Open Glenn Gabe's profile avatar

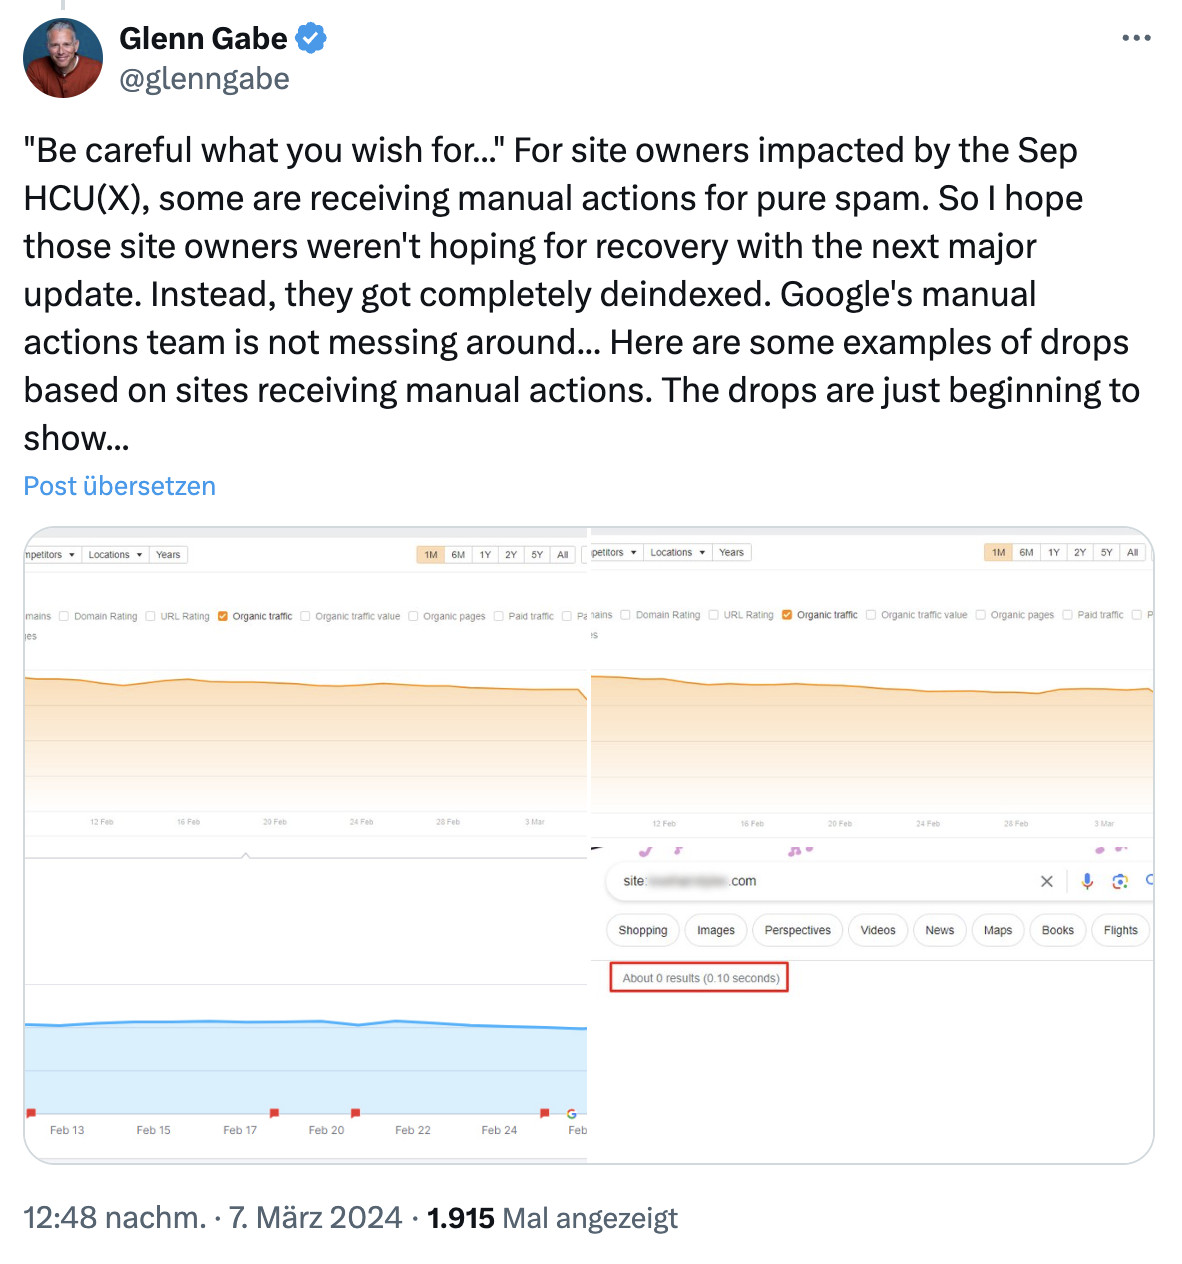coord(62,58)
